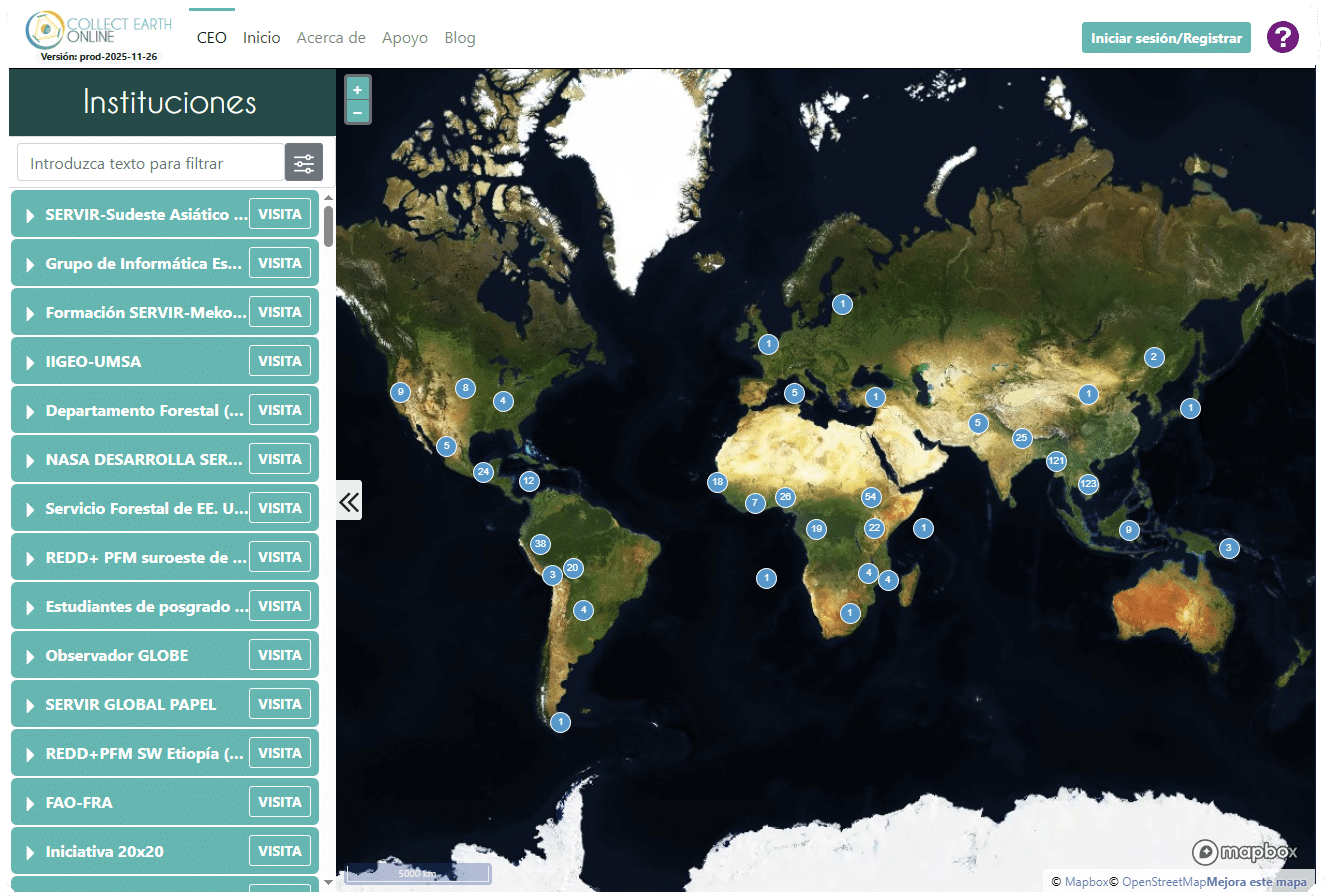Screen dimensions: 1326x896
Task: Go to the Acerca de page
Action: click(x=331, y=38)
